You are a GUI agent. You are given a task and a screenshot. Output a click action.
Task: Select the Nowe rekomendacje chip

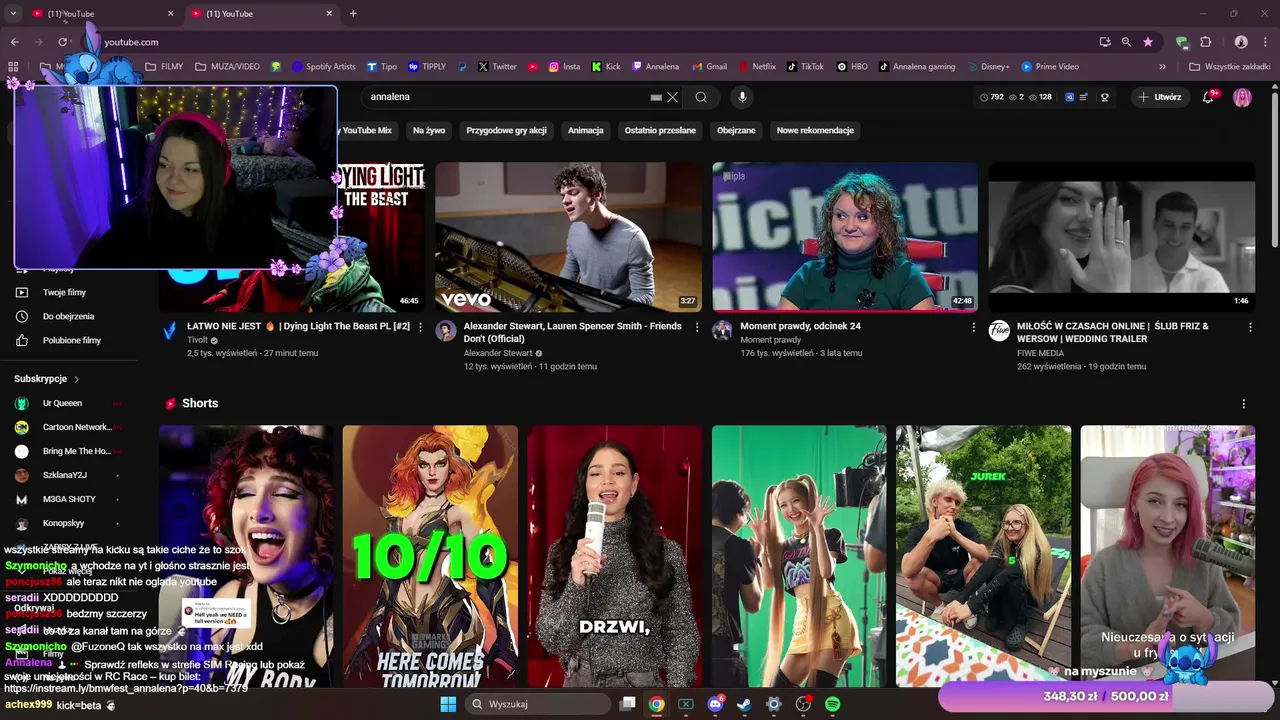pos(815,130)
